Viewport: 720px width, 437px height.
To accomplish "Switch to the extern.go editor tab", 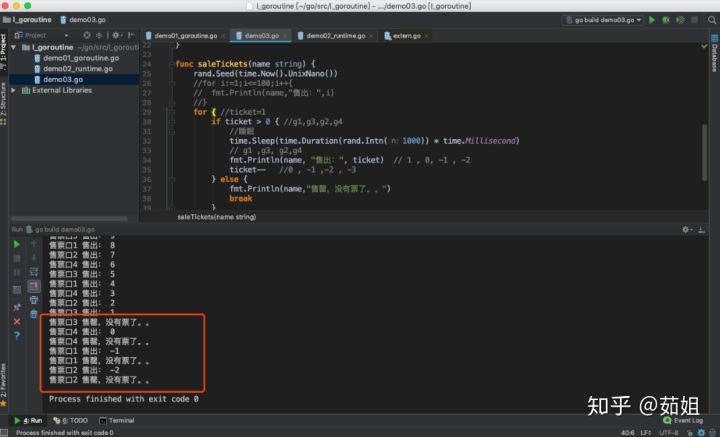I will pos(407,35).
